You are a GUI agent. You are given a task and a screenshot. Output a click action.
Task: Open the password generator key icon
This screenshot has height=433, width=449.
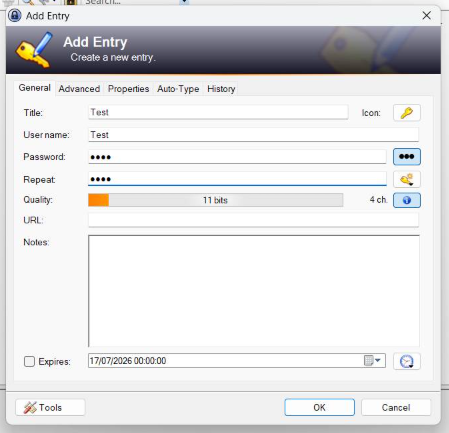[407, 179]
